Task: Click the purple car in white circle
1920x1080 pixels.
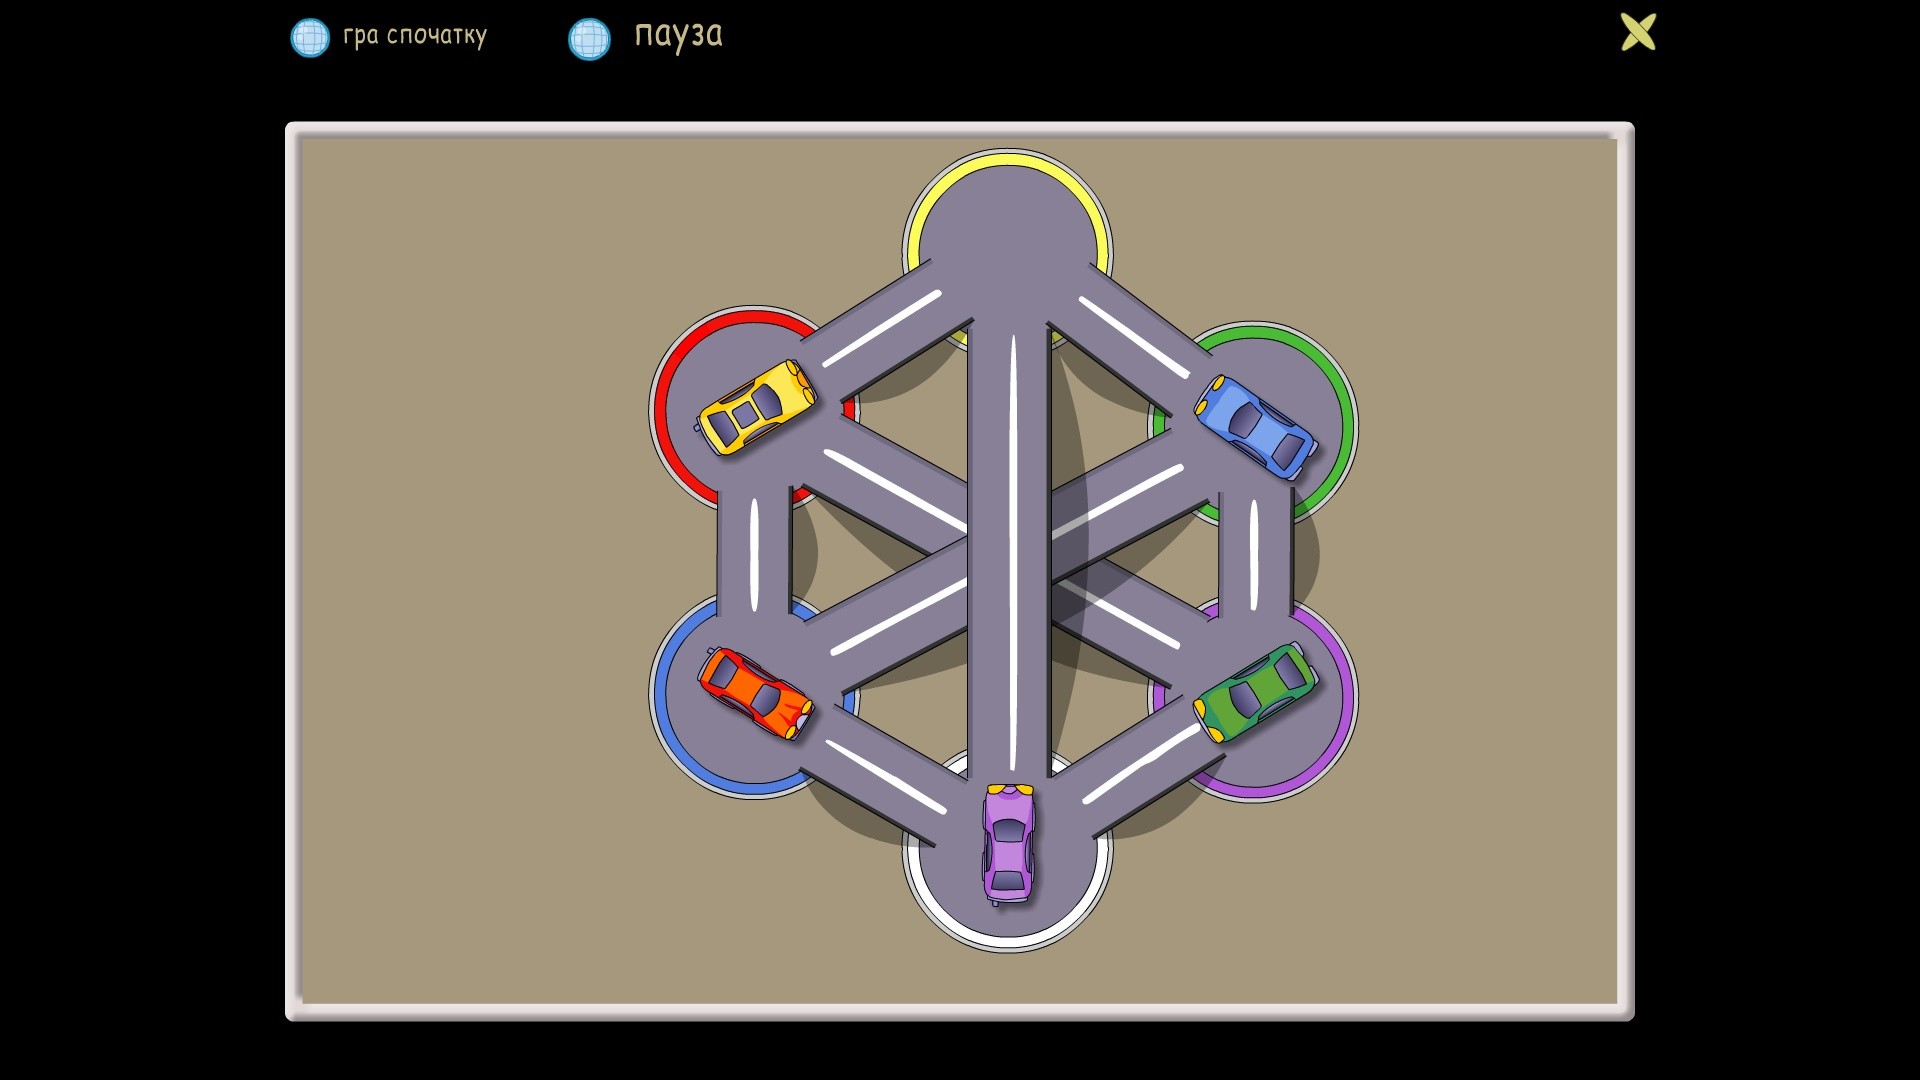Action: [x=1008, y=843]
